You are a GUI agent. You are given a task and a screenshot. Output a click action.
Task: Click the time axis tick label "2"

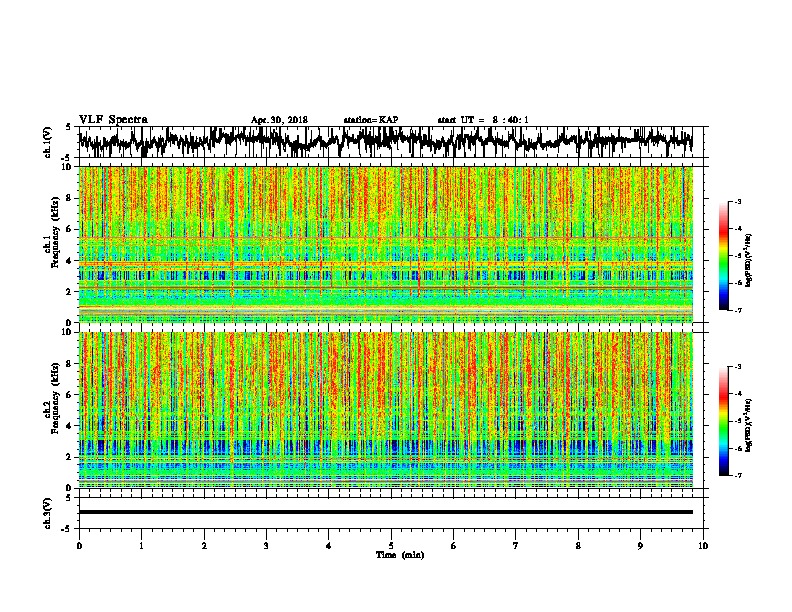pyautogui.click(x=204, y=546)
